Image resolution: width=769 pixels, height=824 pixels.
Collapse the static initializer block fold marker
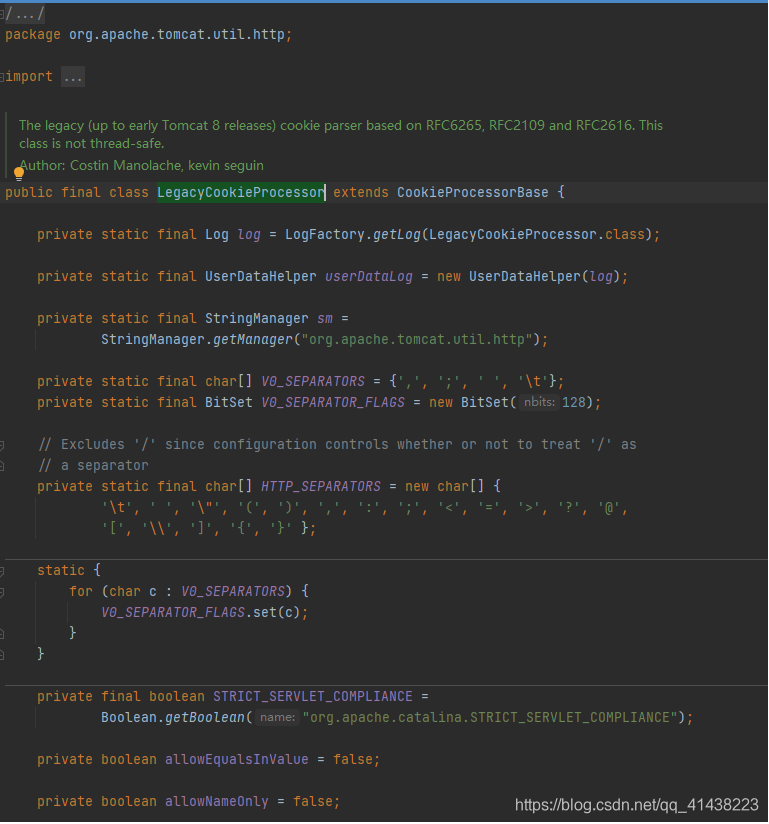coord(2,571)
